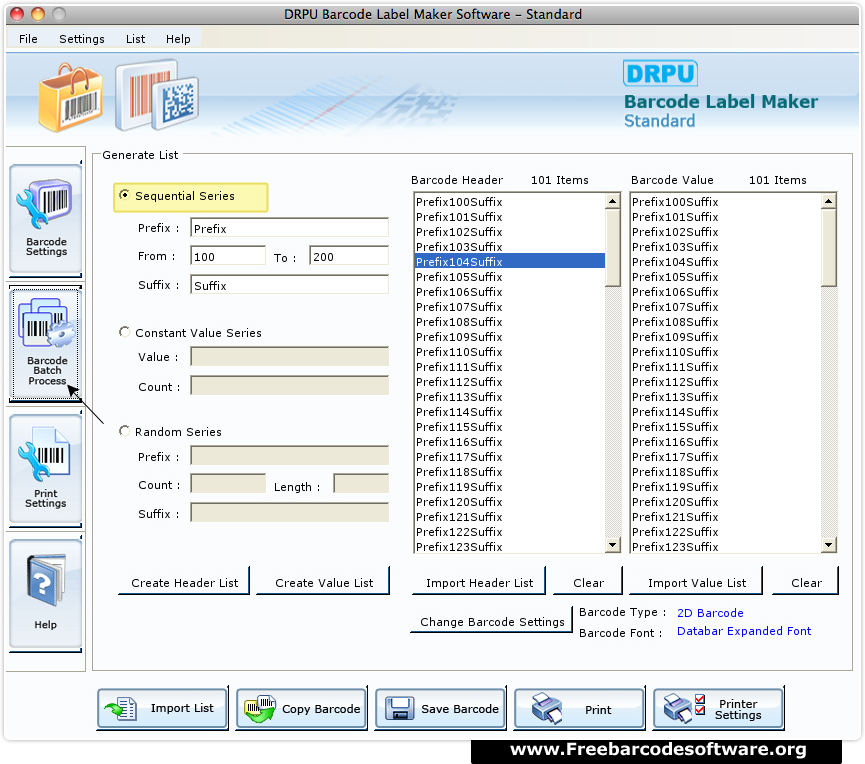Image resolution: width=865 pixels, height=764 pixels.
Task: Click the Barcode Header list scroll-up arrow
Action: click(613, 201)
